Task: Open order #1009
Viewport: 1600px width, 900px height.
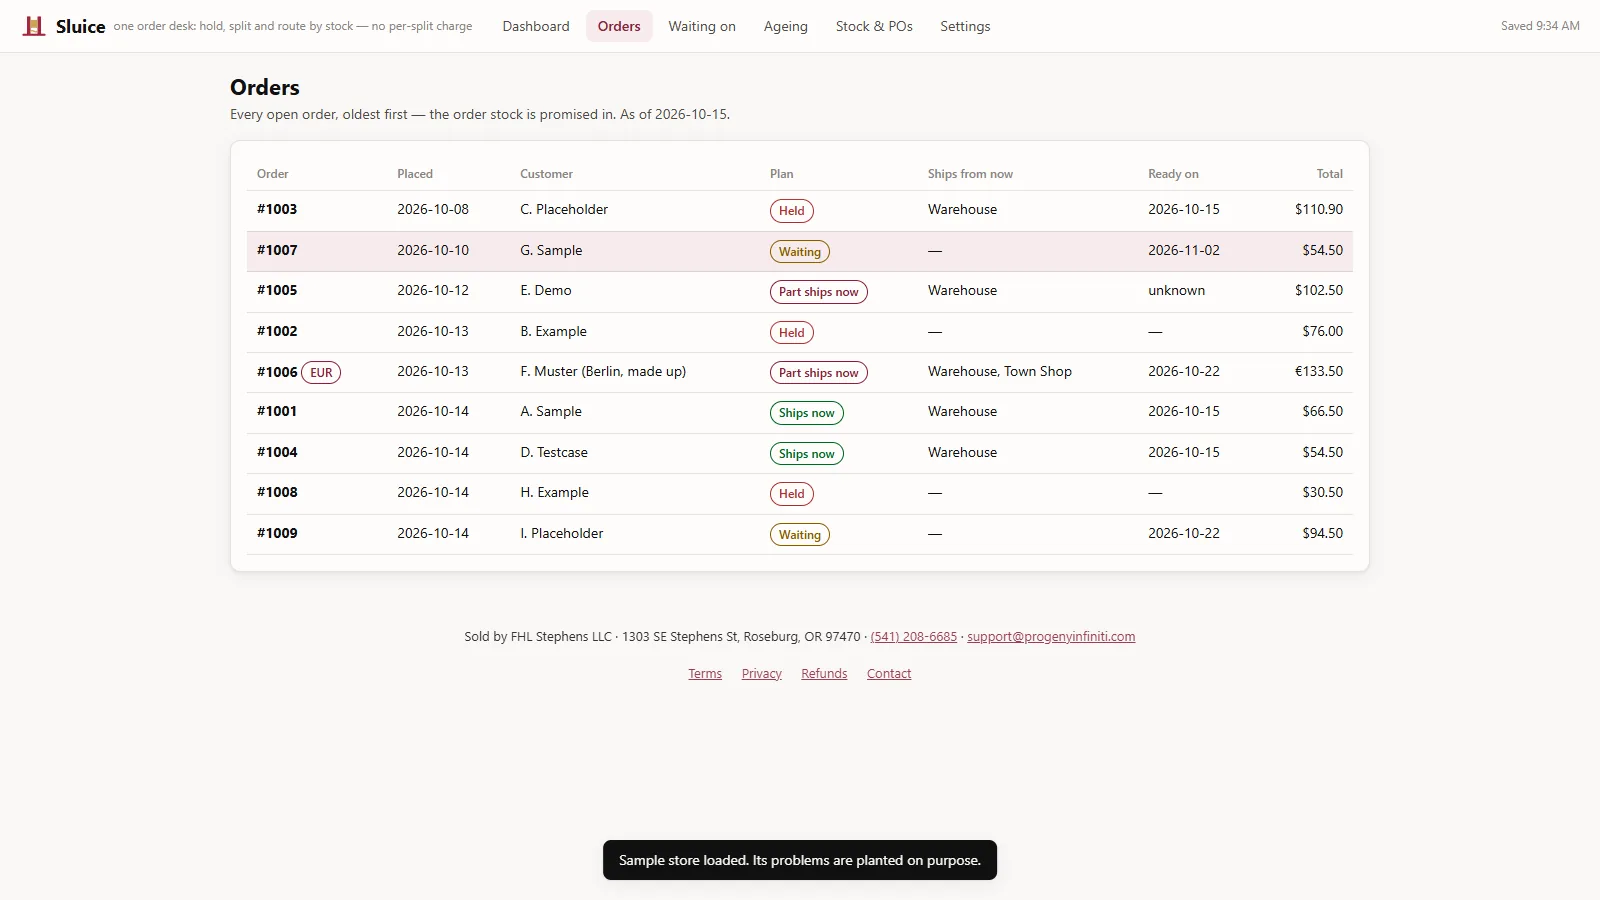Action: (x=277, y=533)
